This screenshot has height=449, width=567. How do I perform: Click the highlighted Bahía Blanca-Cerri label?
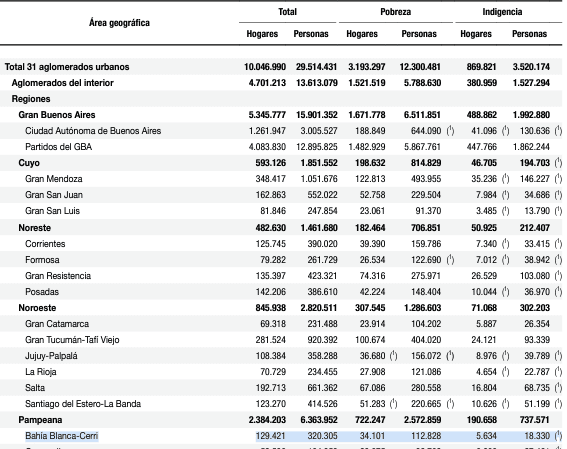point(61,436)
